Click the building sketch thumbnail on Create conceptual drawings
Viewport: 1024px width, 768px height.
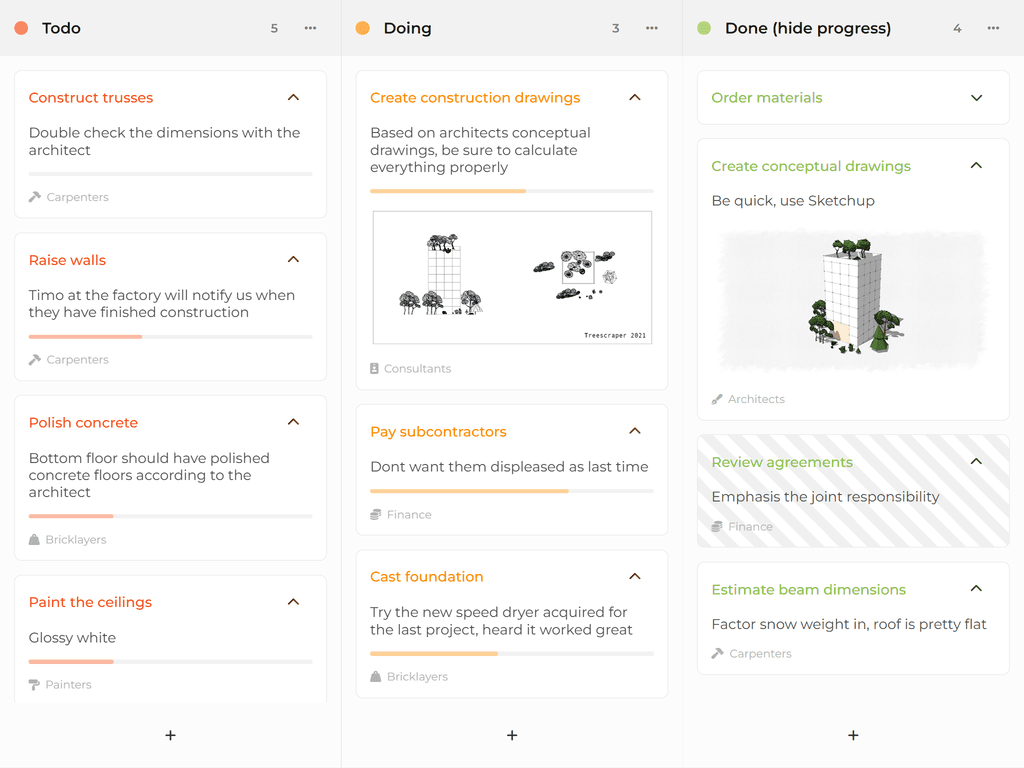[852, 300]
